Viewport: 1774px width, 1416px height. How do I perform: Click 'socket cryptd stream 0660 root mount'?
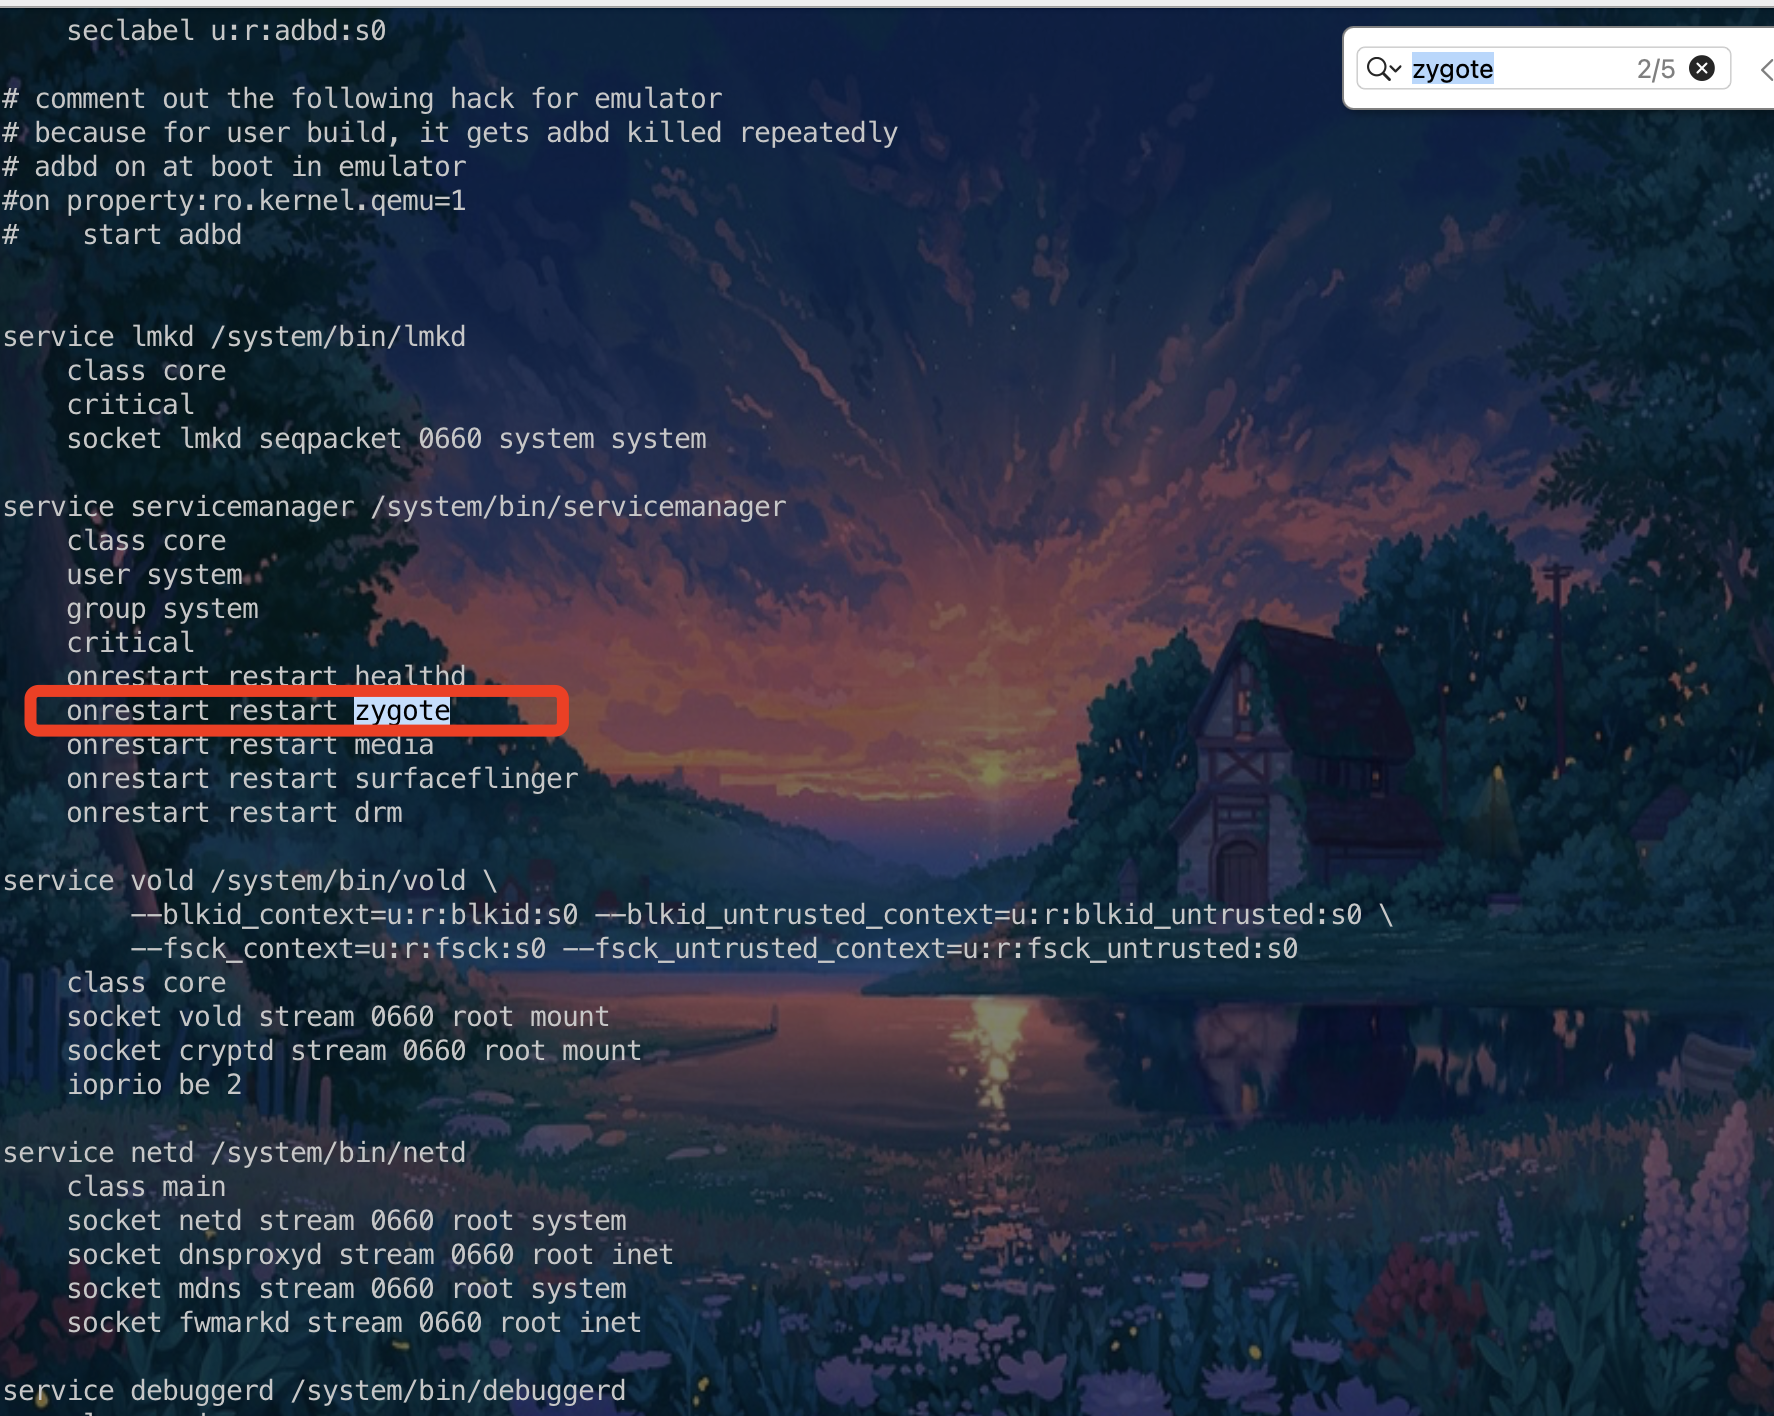coord(354,1051)
